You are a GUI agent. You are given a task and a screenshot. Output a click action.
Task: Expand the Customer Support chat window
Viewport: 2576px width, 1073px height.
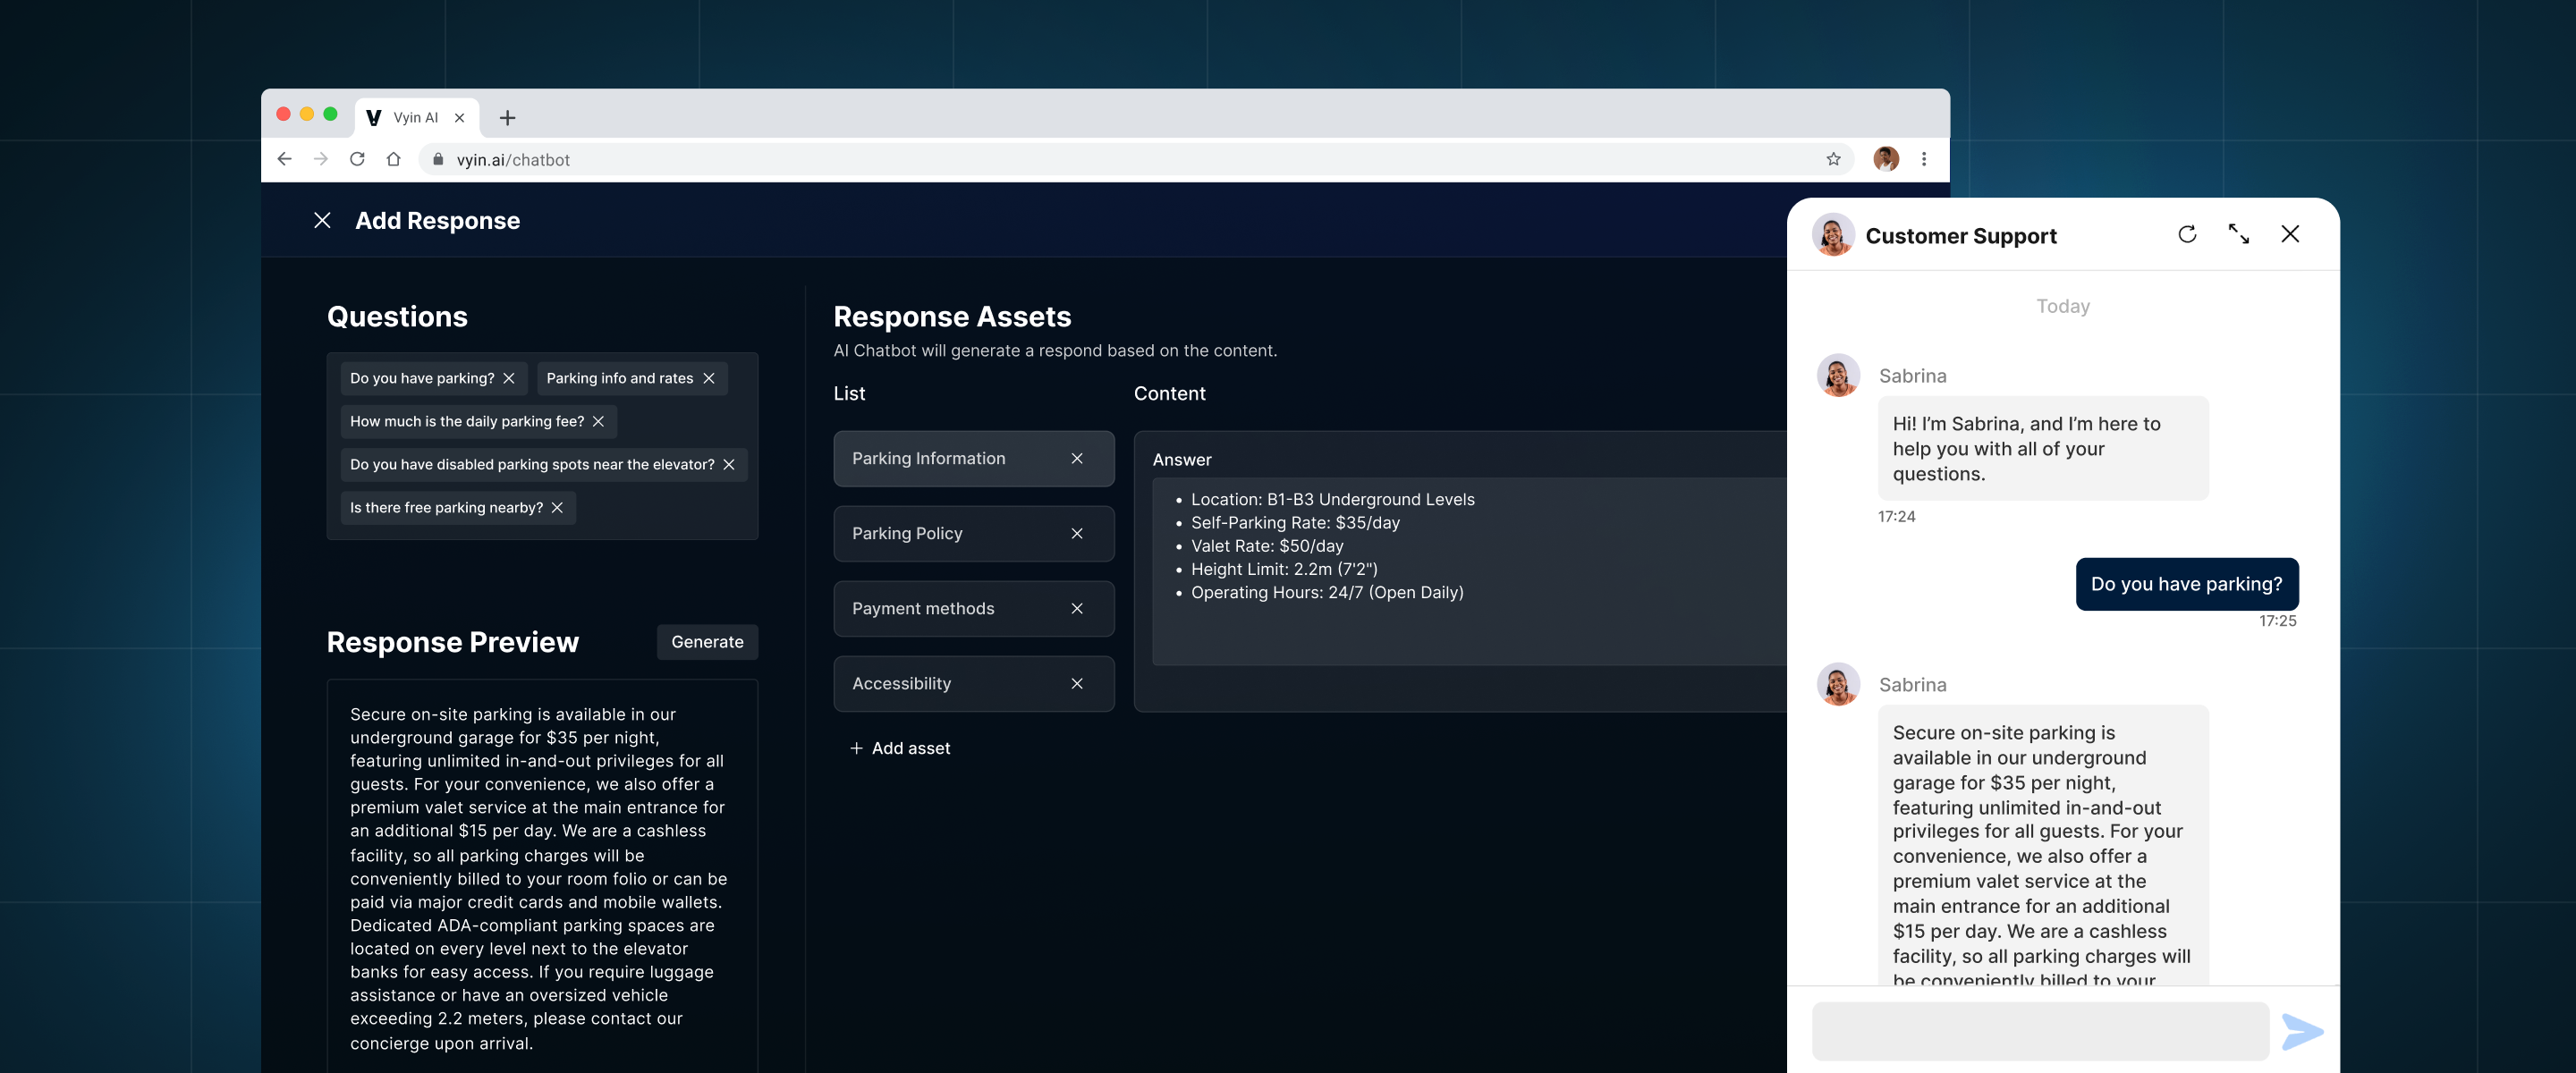click(2238, 234)
